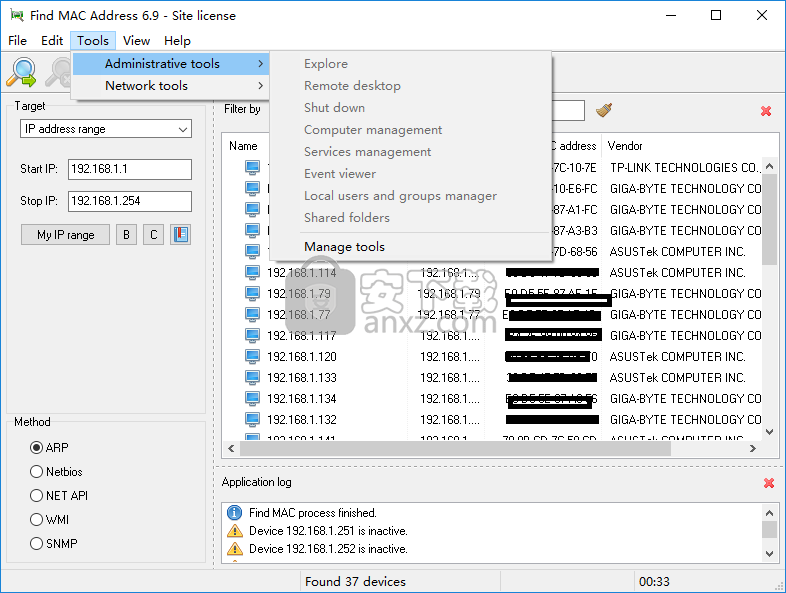Select computer icon for 192.168.1.134 row
The width and height of the screenshot is (786, 593).
click(x=252, y=399)
